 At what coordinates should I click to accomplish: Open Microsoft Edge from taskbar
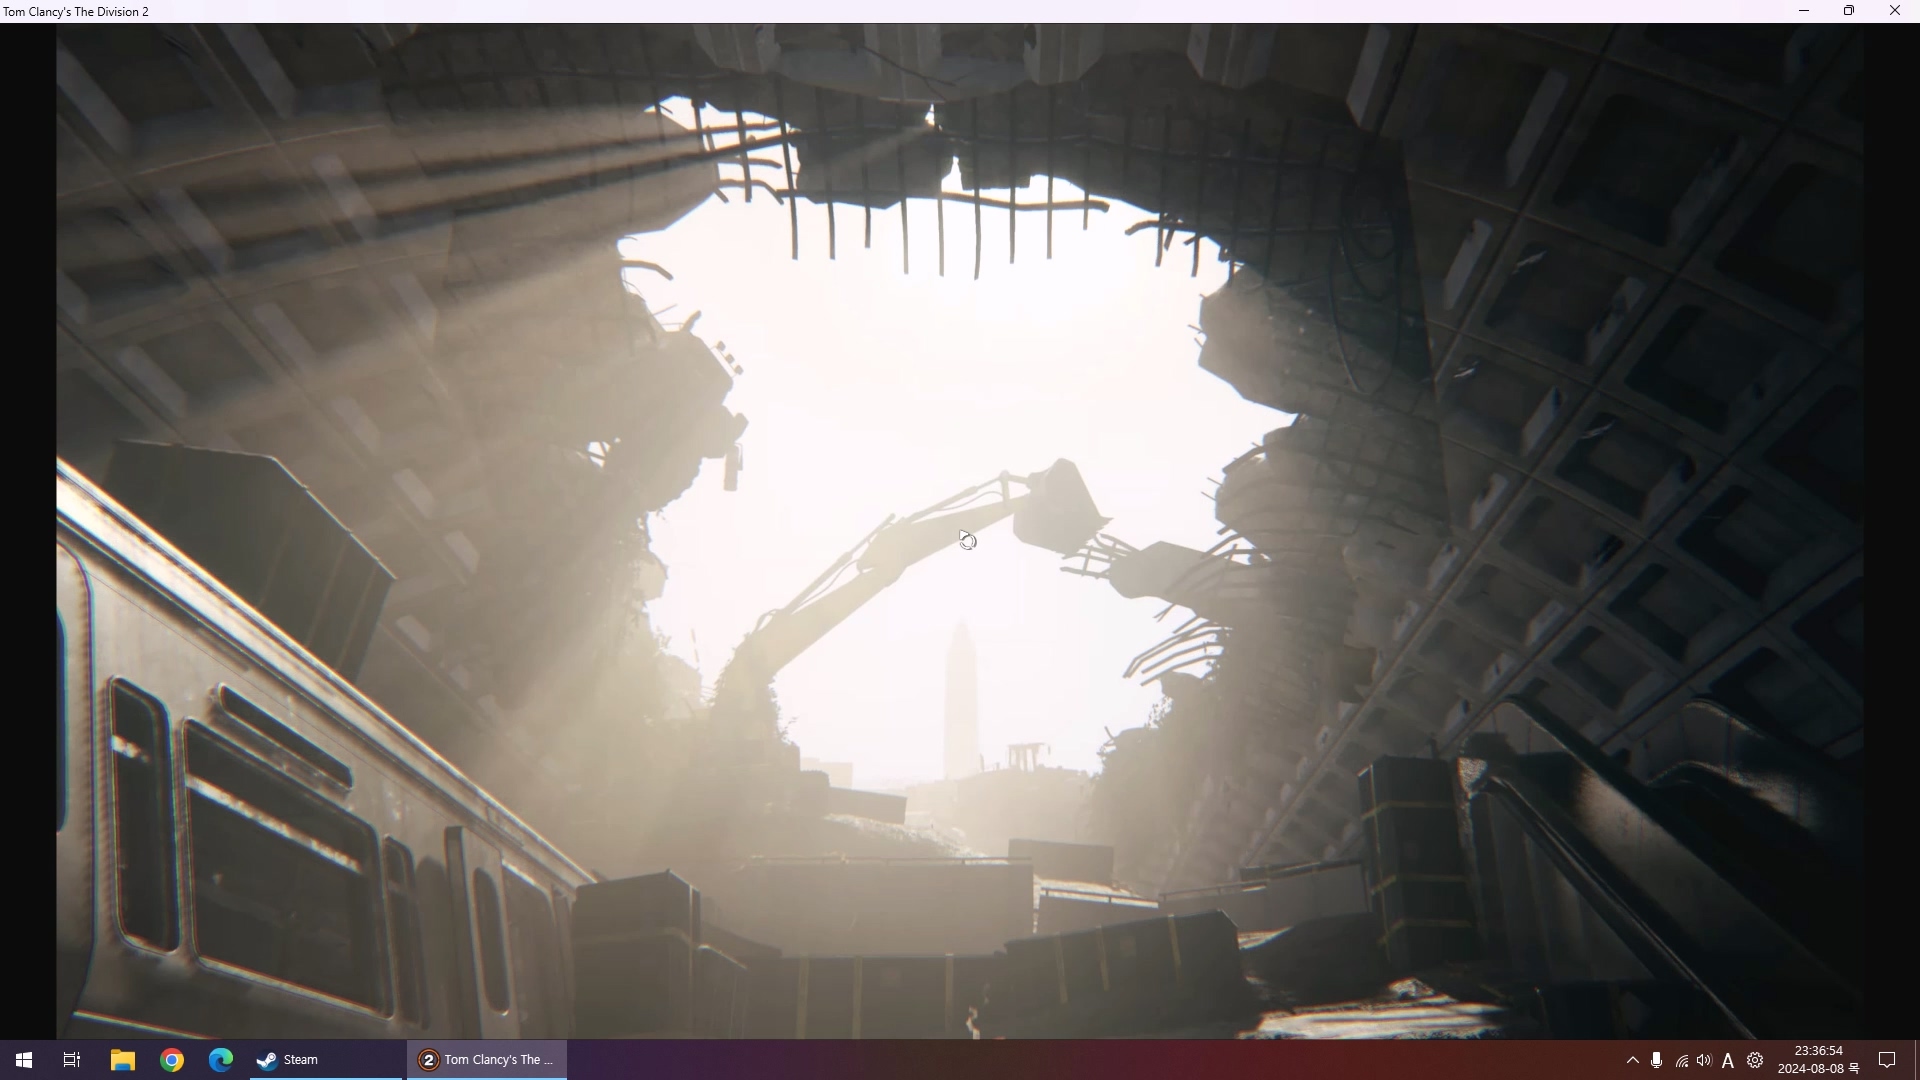(x=221, y=1060)
